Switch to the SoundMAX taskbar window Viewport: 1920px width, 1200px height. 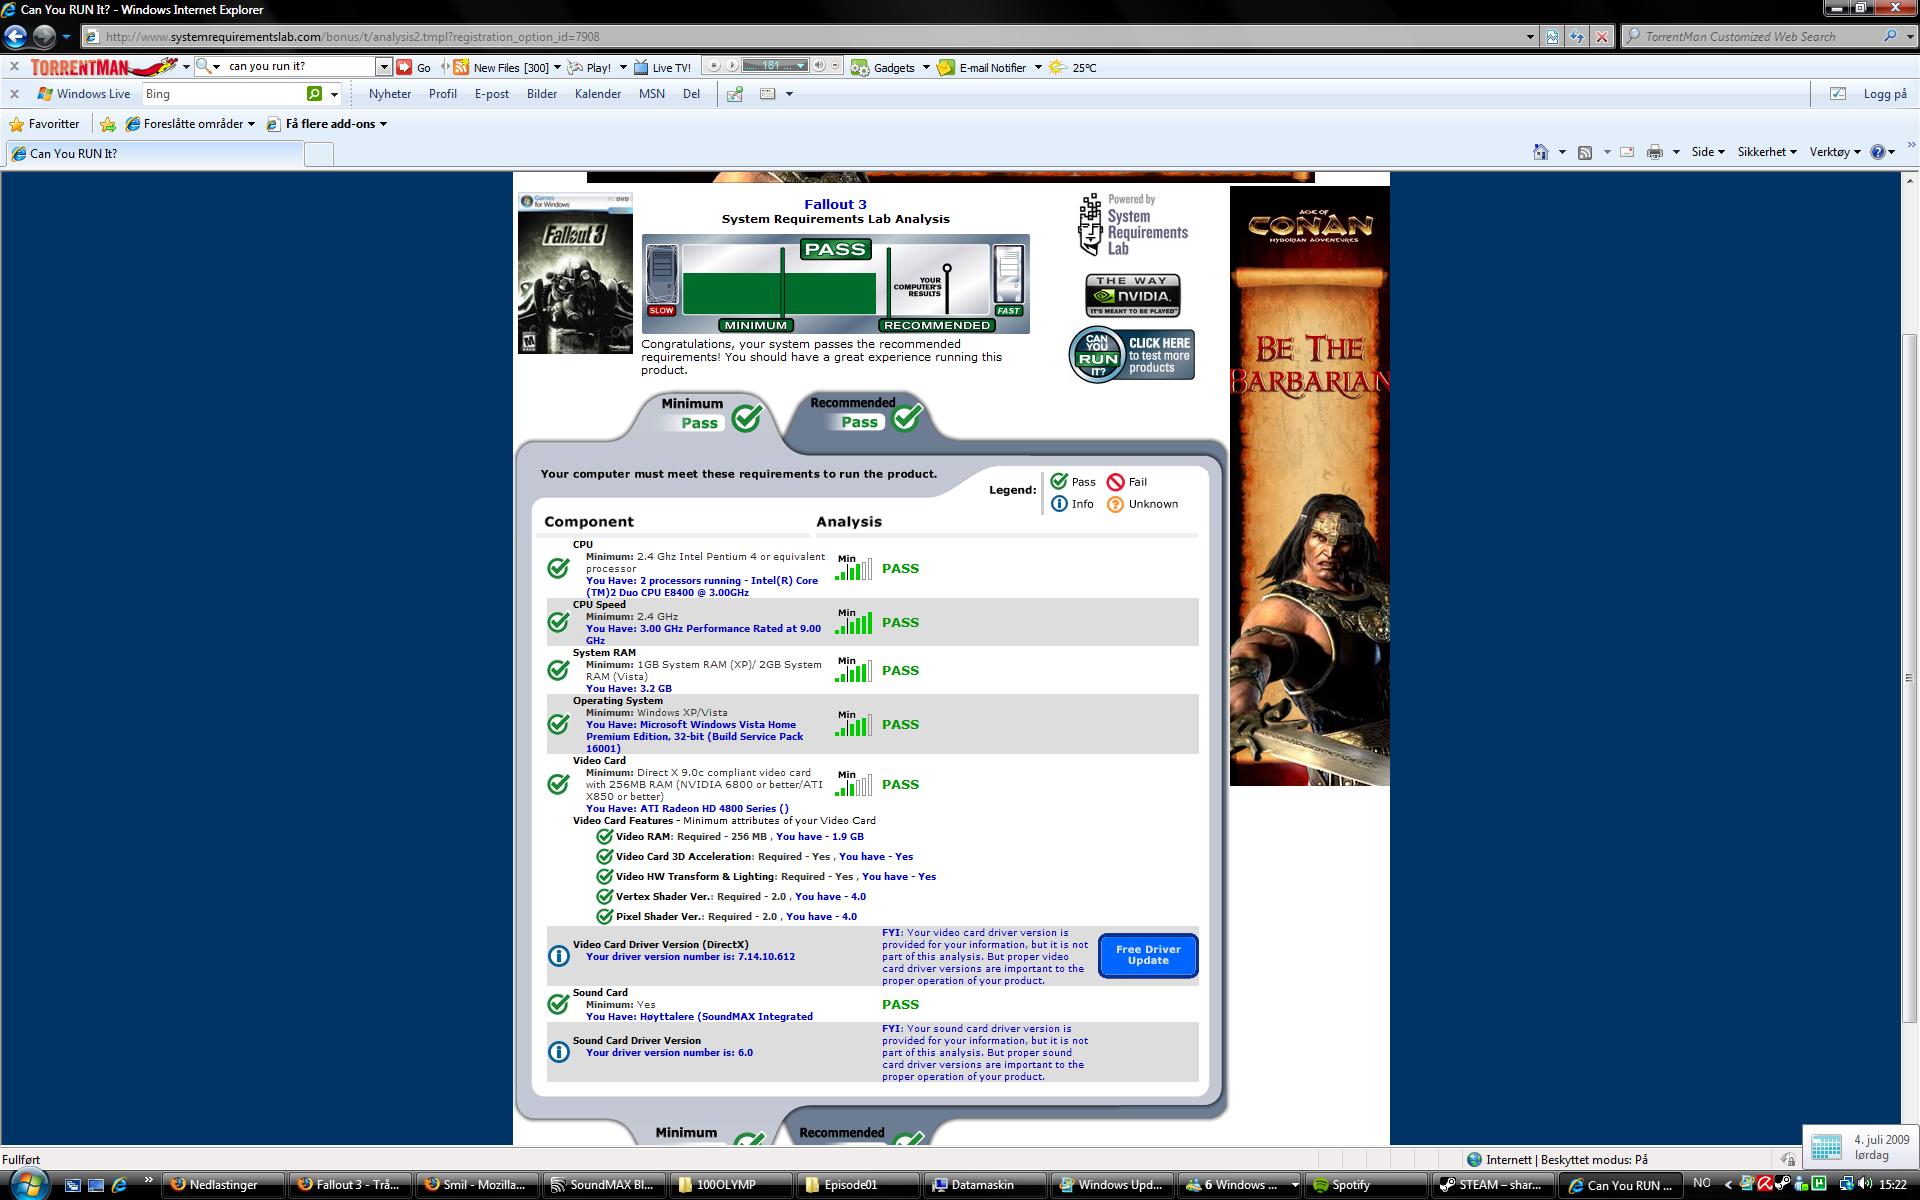[606, 1185]
